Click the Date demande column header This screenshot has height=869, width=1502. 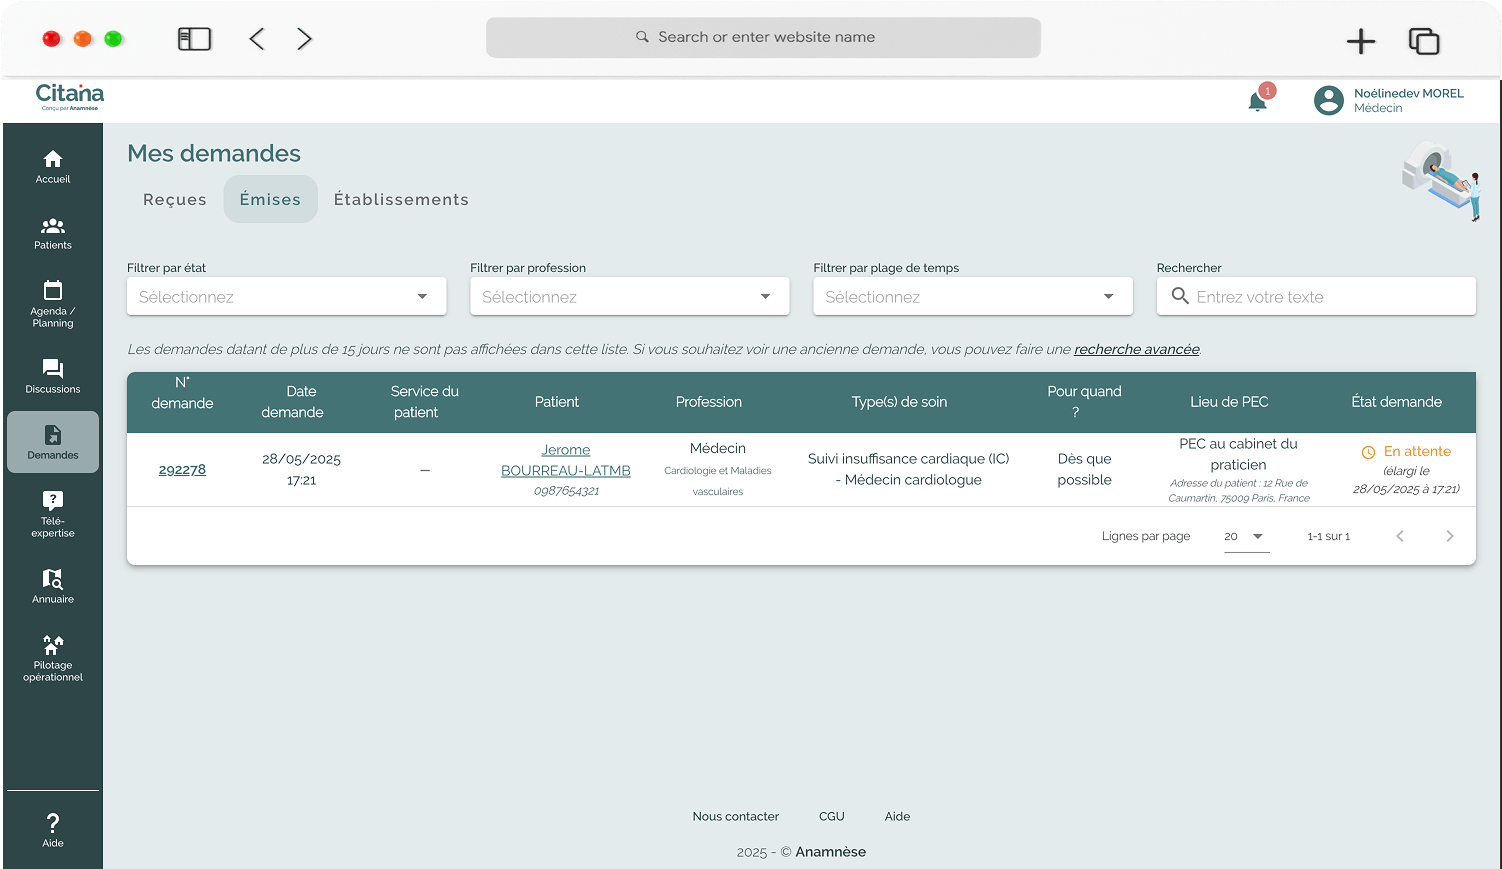[x=292, y=402]
